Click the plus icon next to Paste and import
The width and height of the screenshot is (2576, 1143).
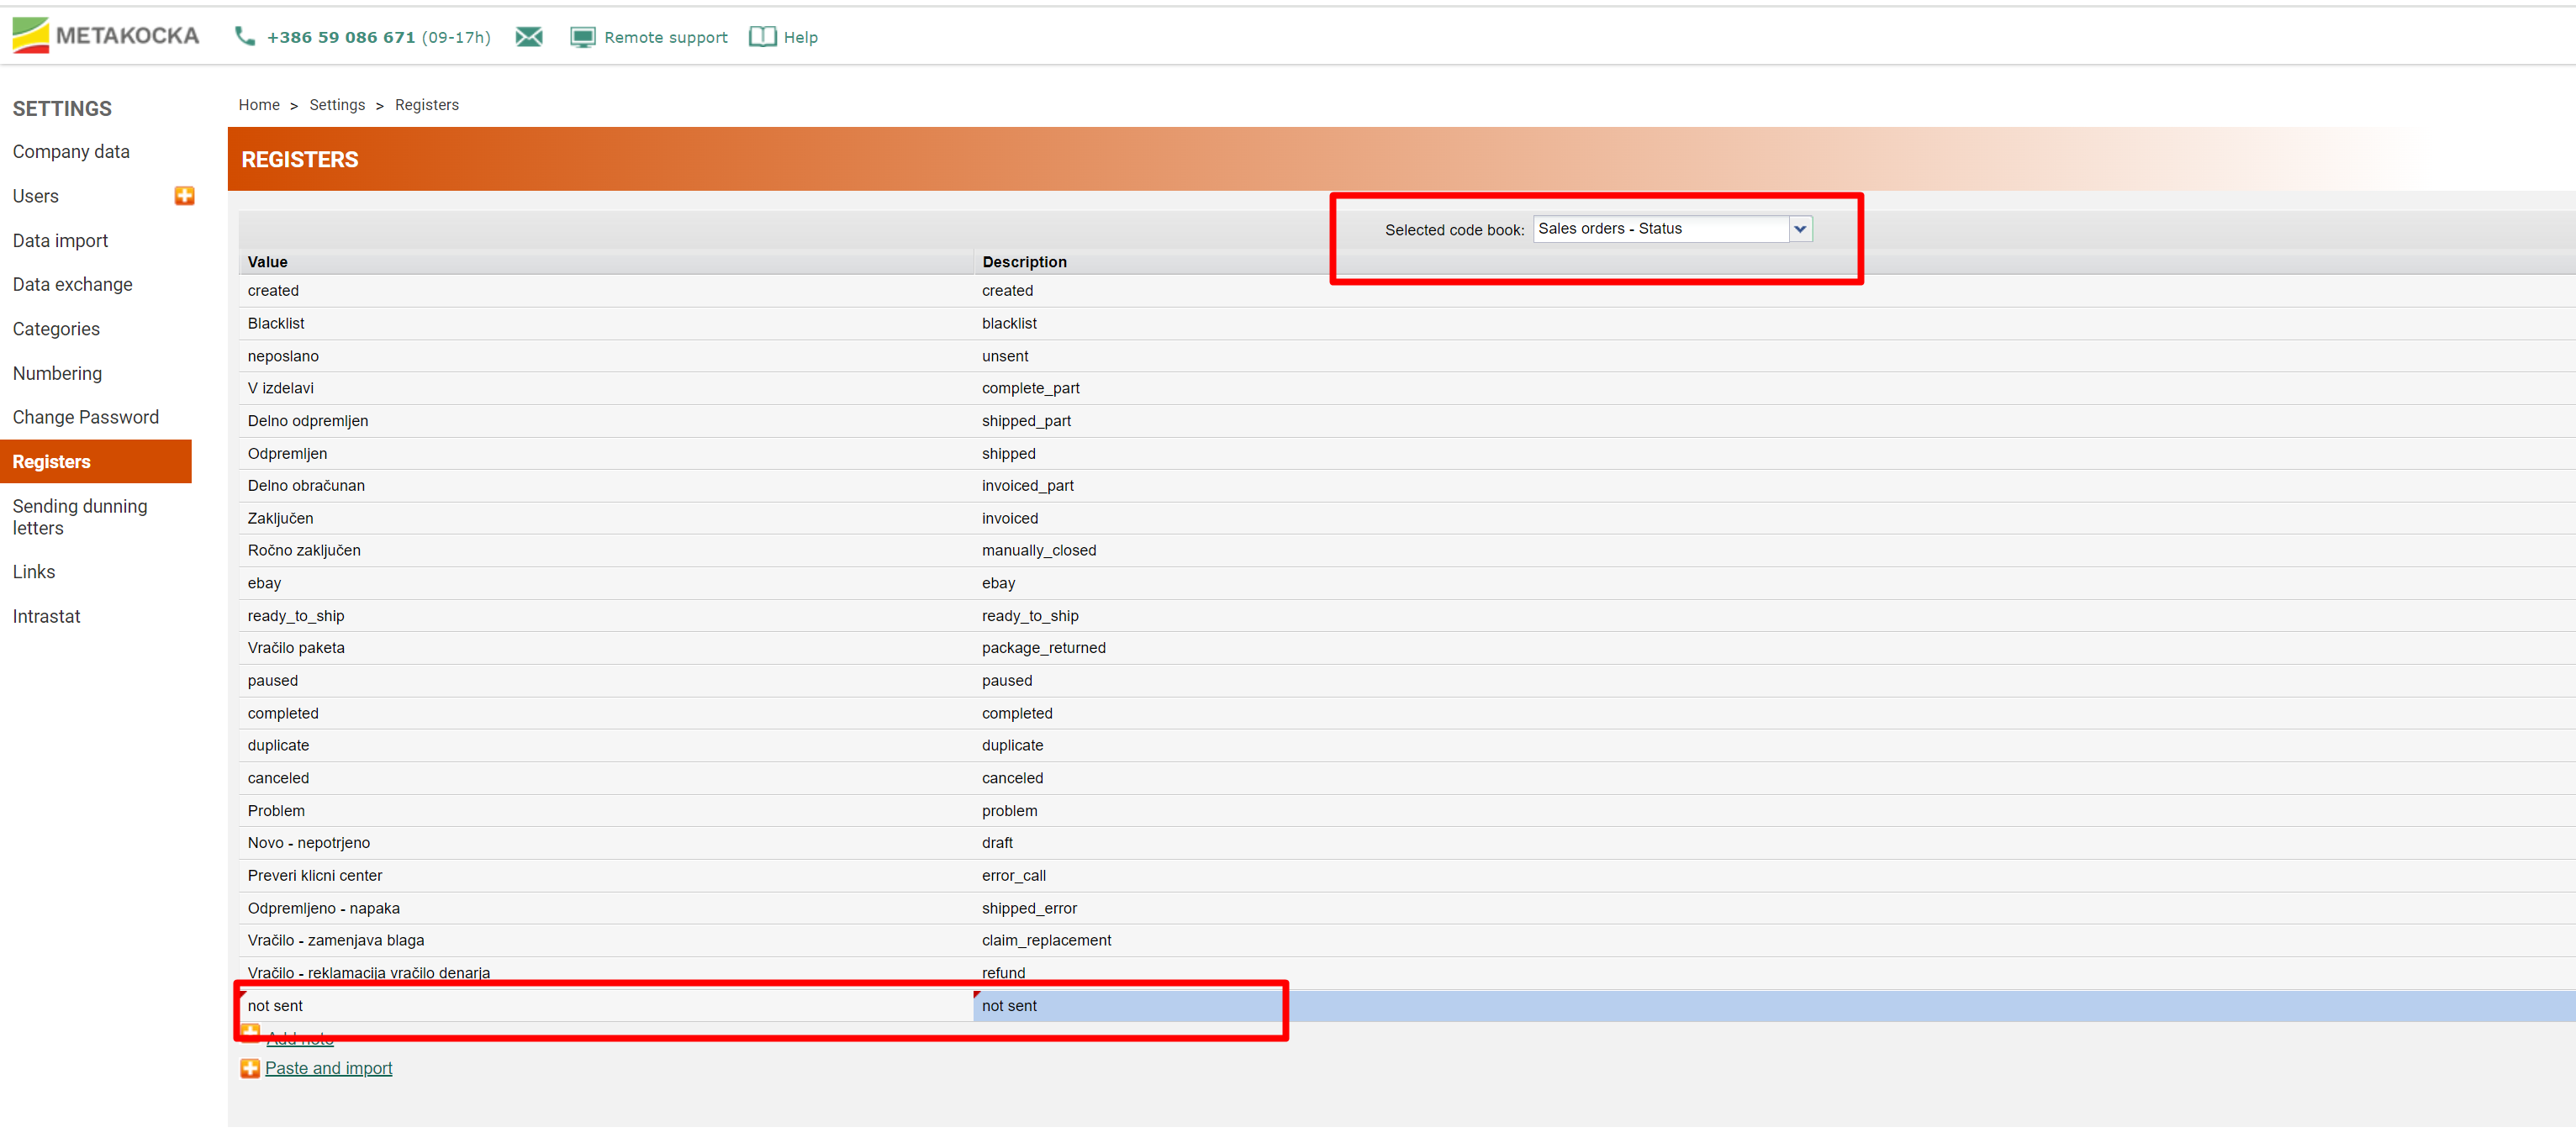coord(250,1068)
